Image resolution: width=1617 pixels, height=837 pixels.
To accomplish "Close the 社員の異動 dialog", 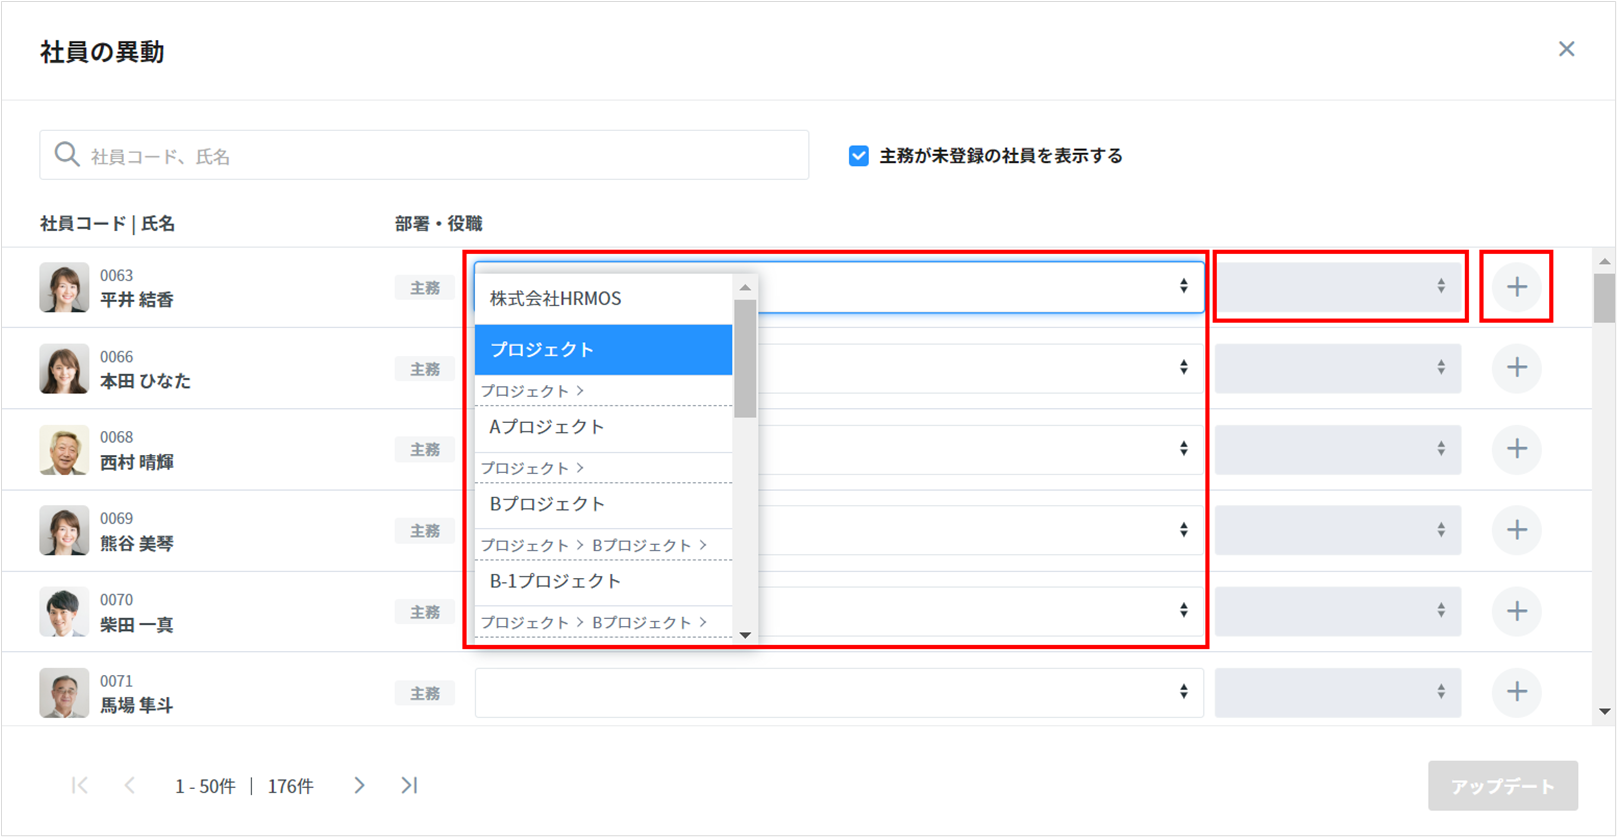I will [1566, 49].
